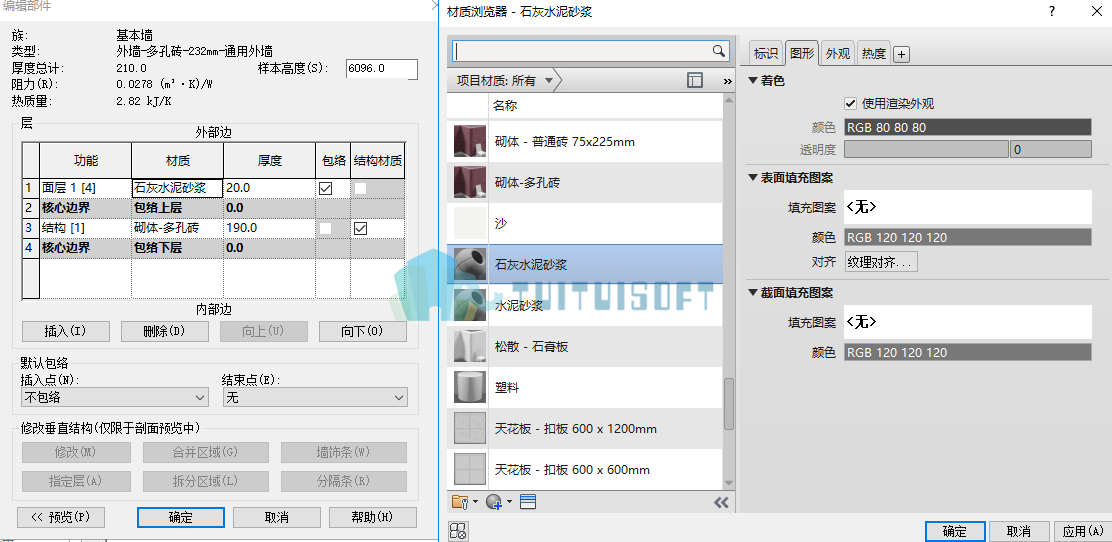Click the 纹理对齐... button
Viewport: 1112px width, 542px height.
click(882, 262)
